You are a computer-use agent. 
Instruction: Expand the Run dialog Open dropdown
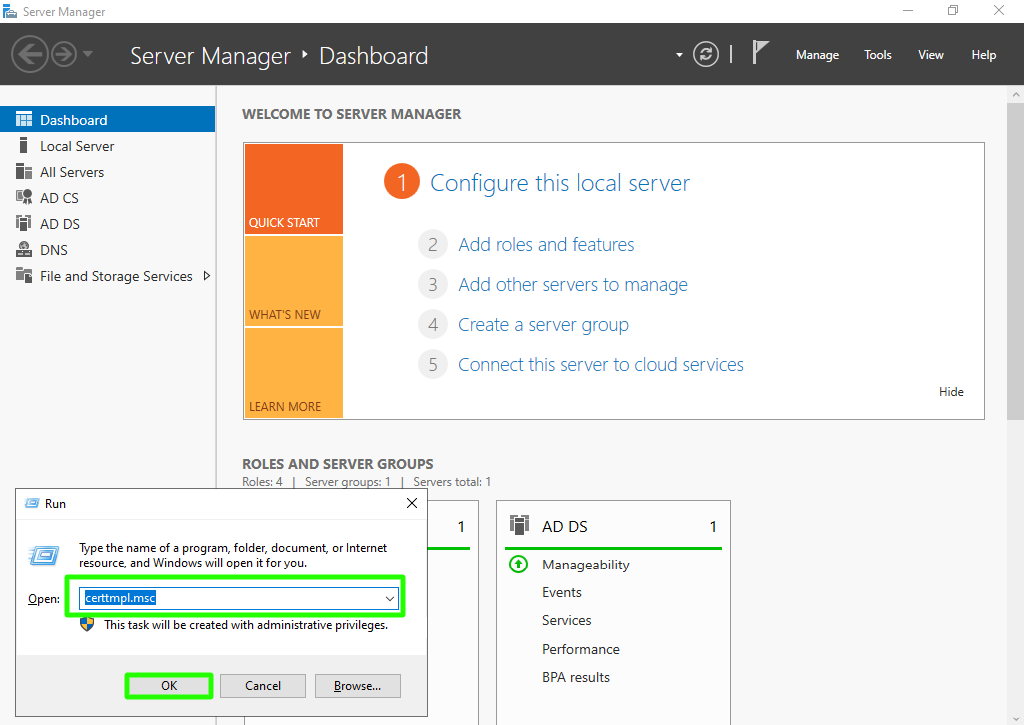pos(389,598)
